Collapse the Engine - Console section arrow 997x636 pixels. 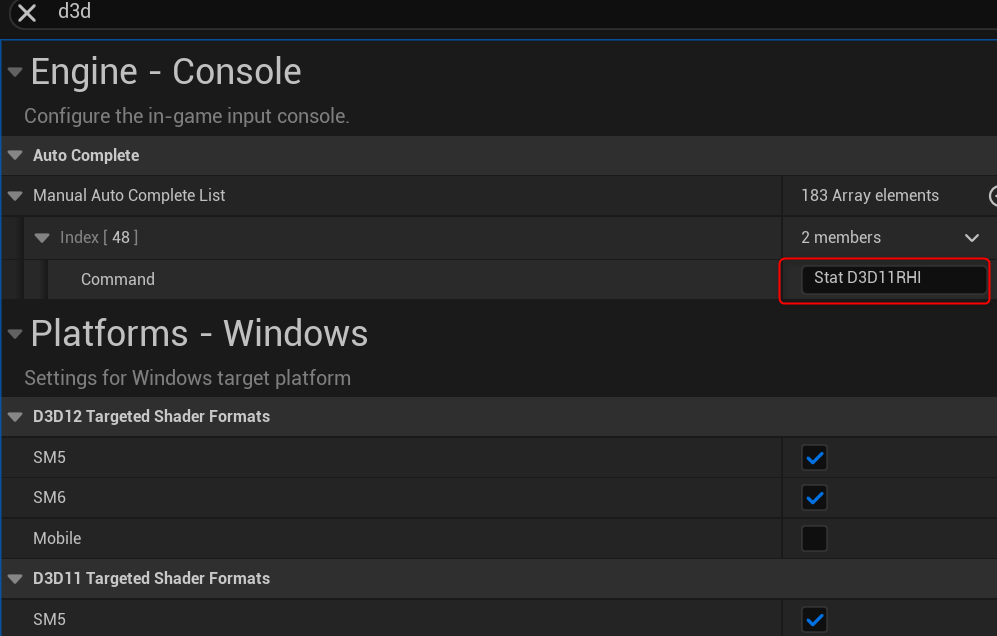click(15, 73)
